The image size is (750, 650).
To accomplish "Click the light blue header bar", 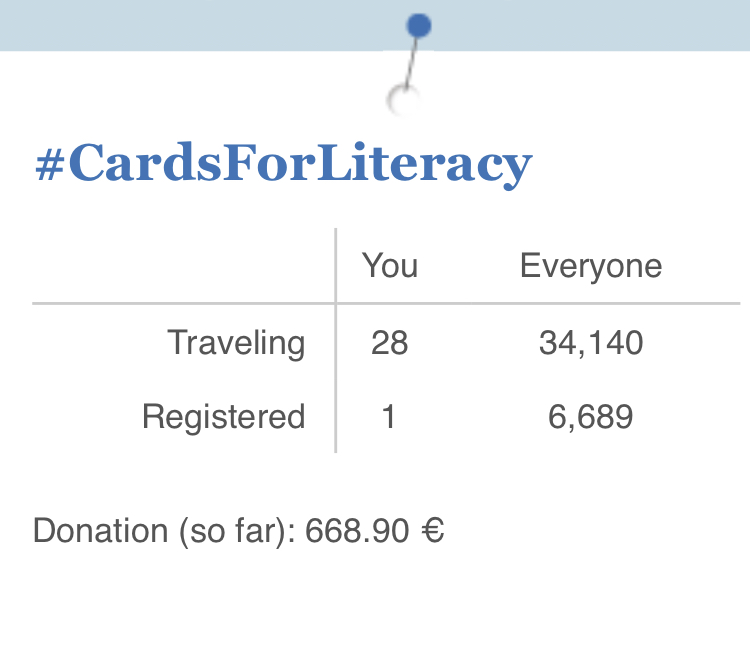I will (x=375, y=25).
